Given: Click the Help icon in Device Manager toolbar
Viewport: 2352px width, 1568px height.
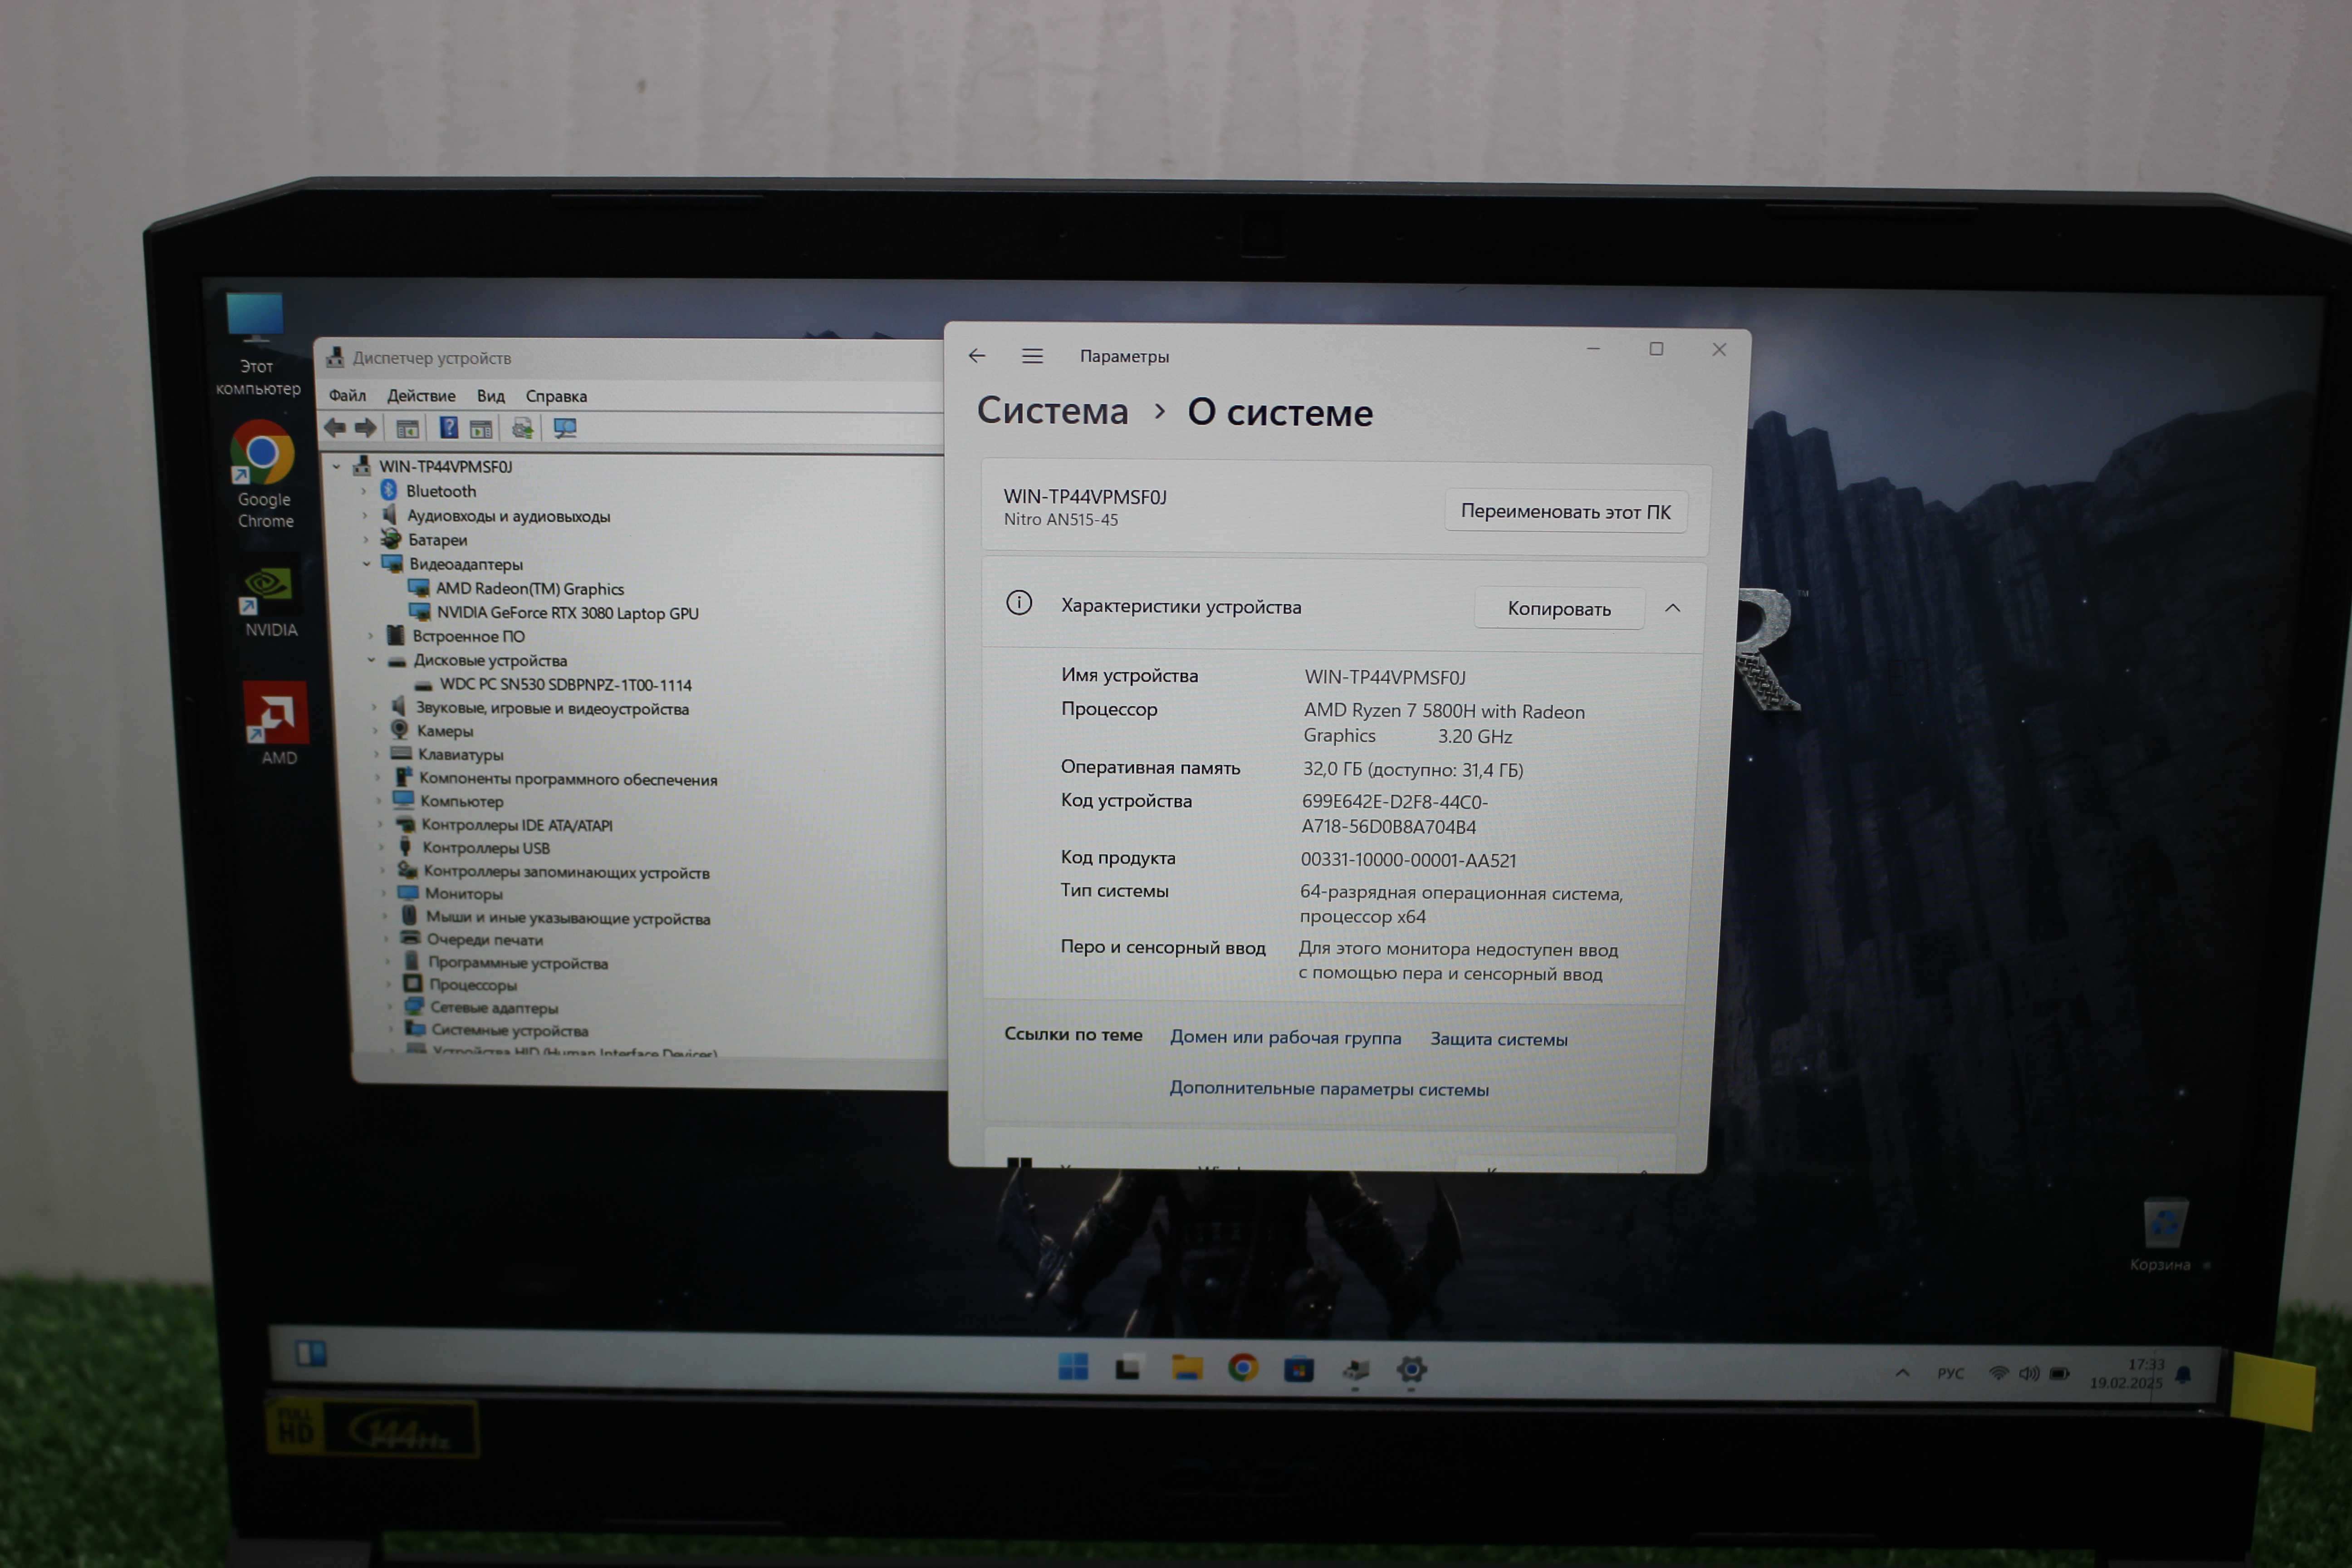Looking at the screenshot, I should (449, 428).
